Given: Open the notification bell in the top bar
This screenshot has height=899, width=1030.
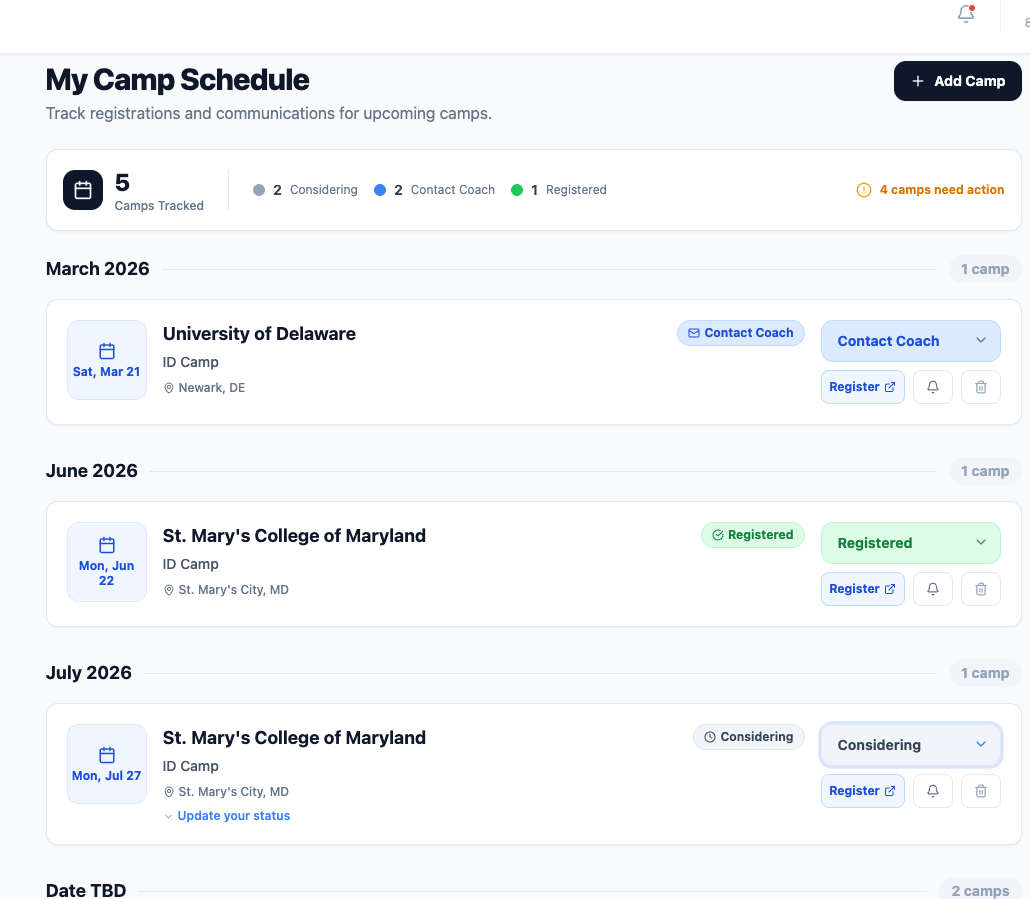Looking at the screenshot, I should pyautogui.click(x=964, y=15).
